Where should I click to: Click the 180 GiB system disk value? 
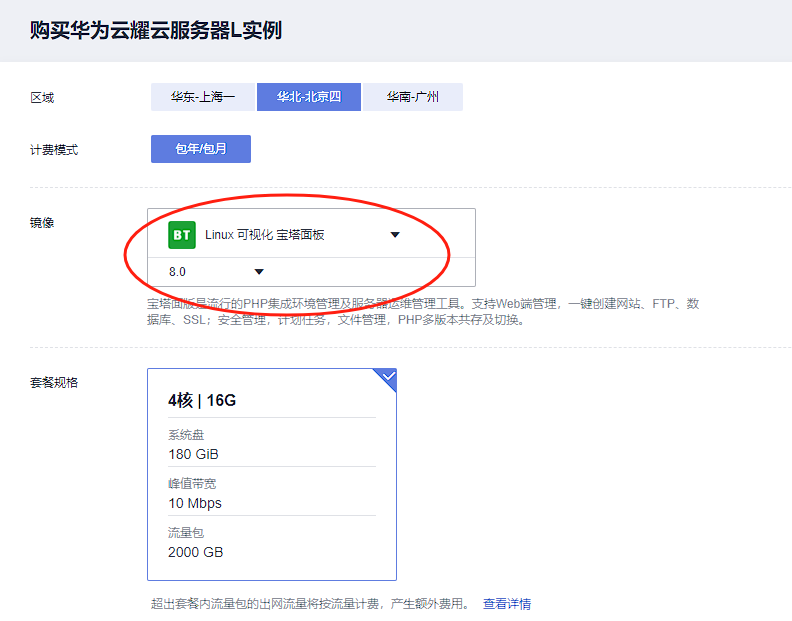(193, 454)
